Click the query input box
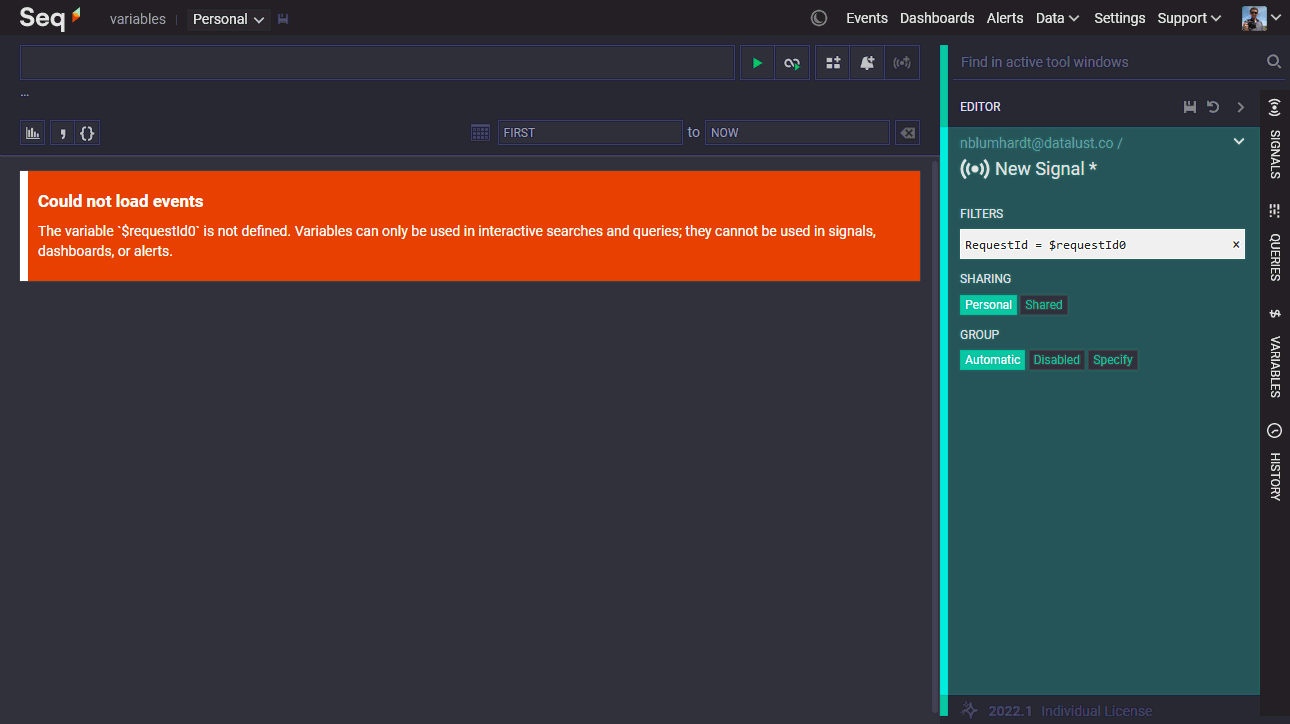This screenshot has height=724, width=1290. [378, 63]
